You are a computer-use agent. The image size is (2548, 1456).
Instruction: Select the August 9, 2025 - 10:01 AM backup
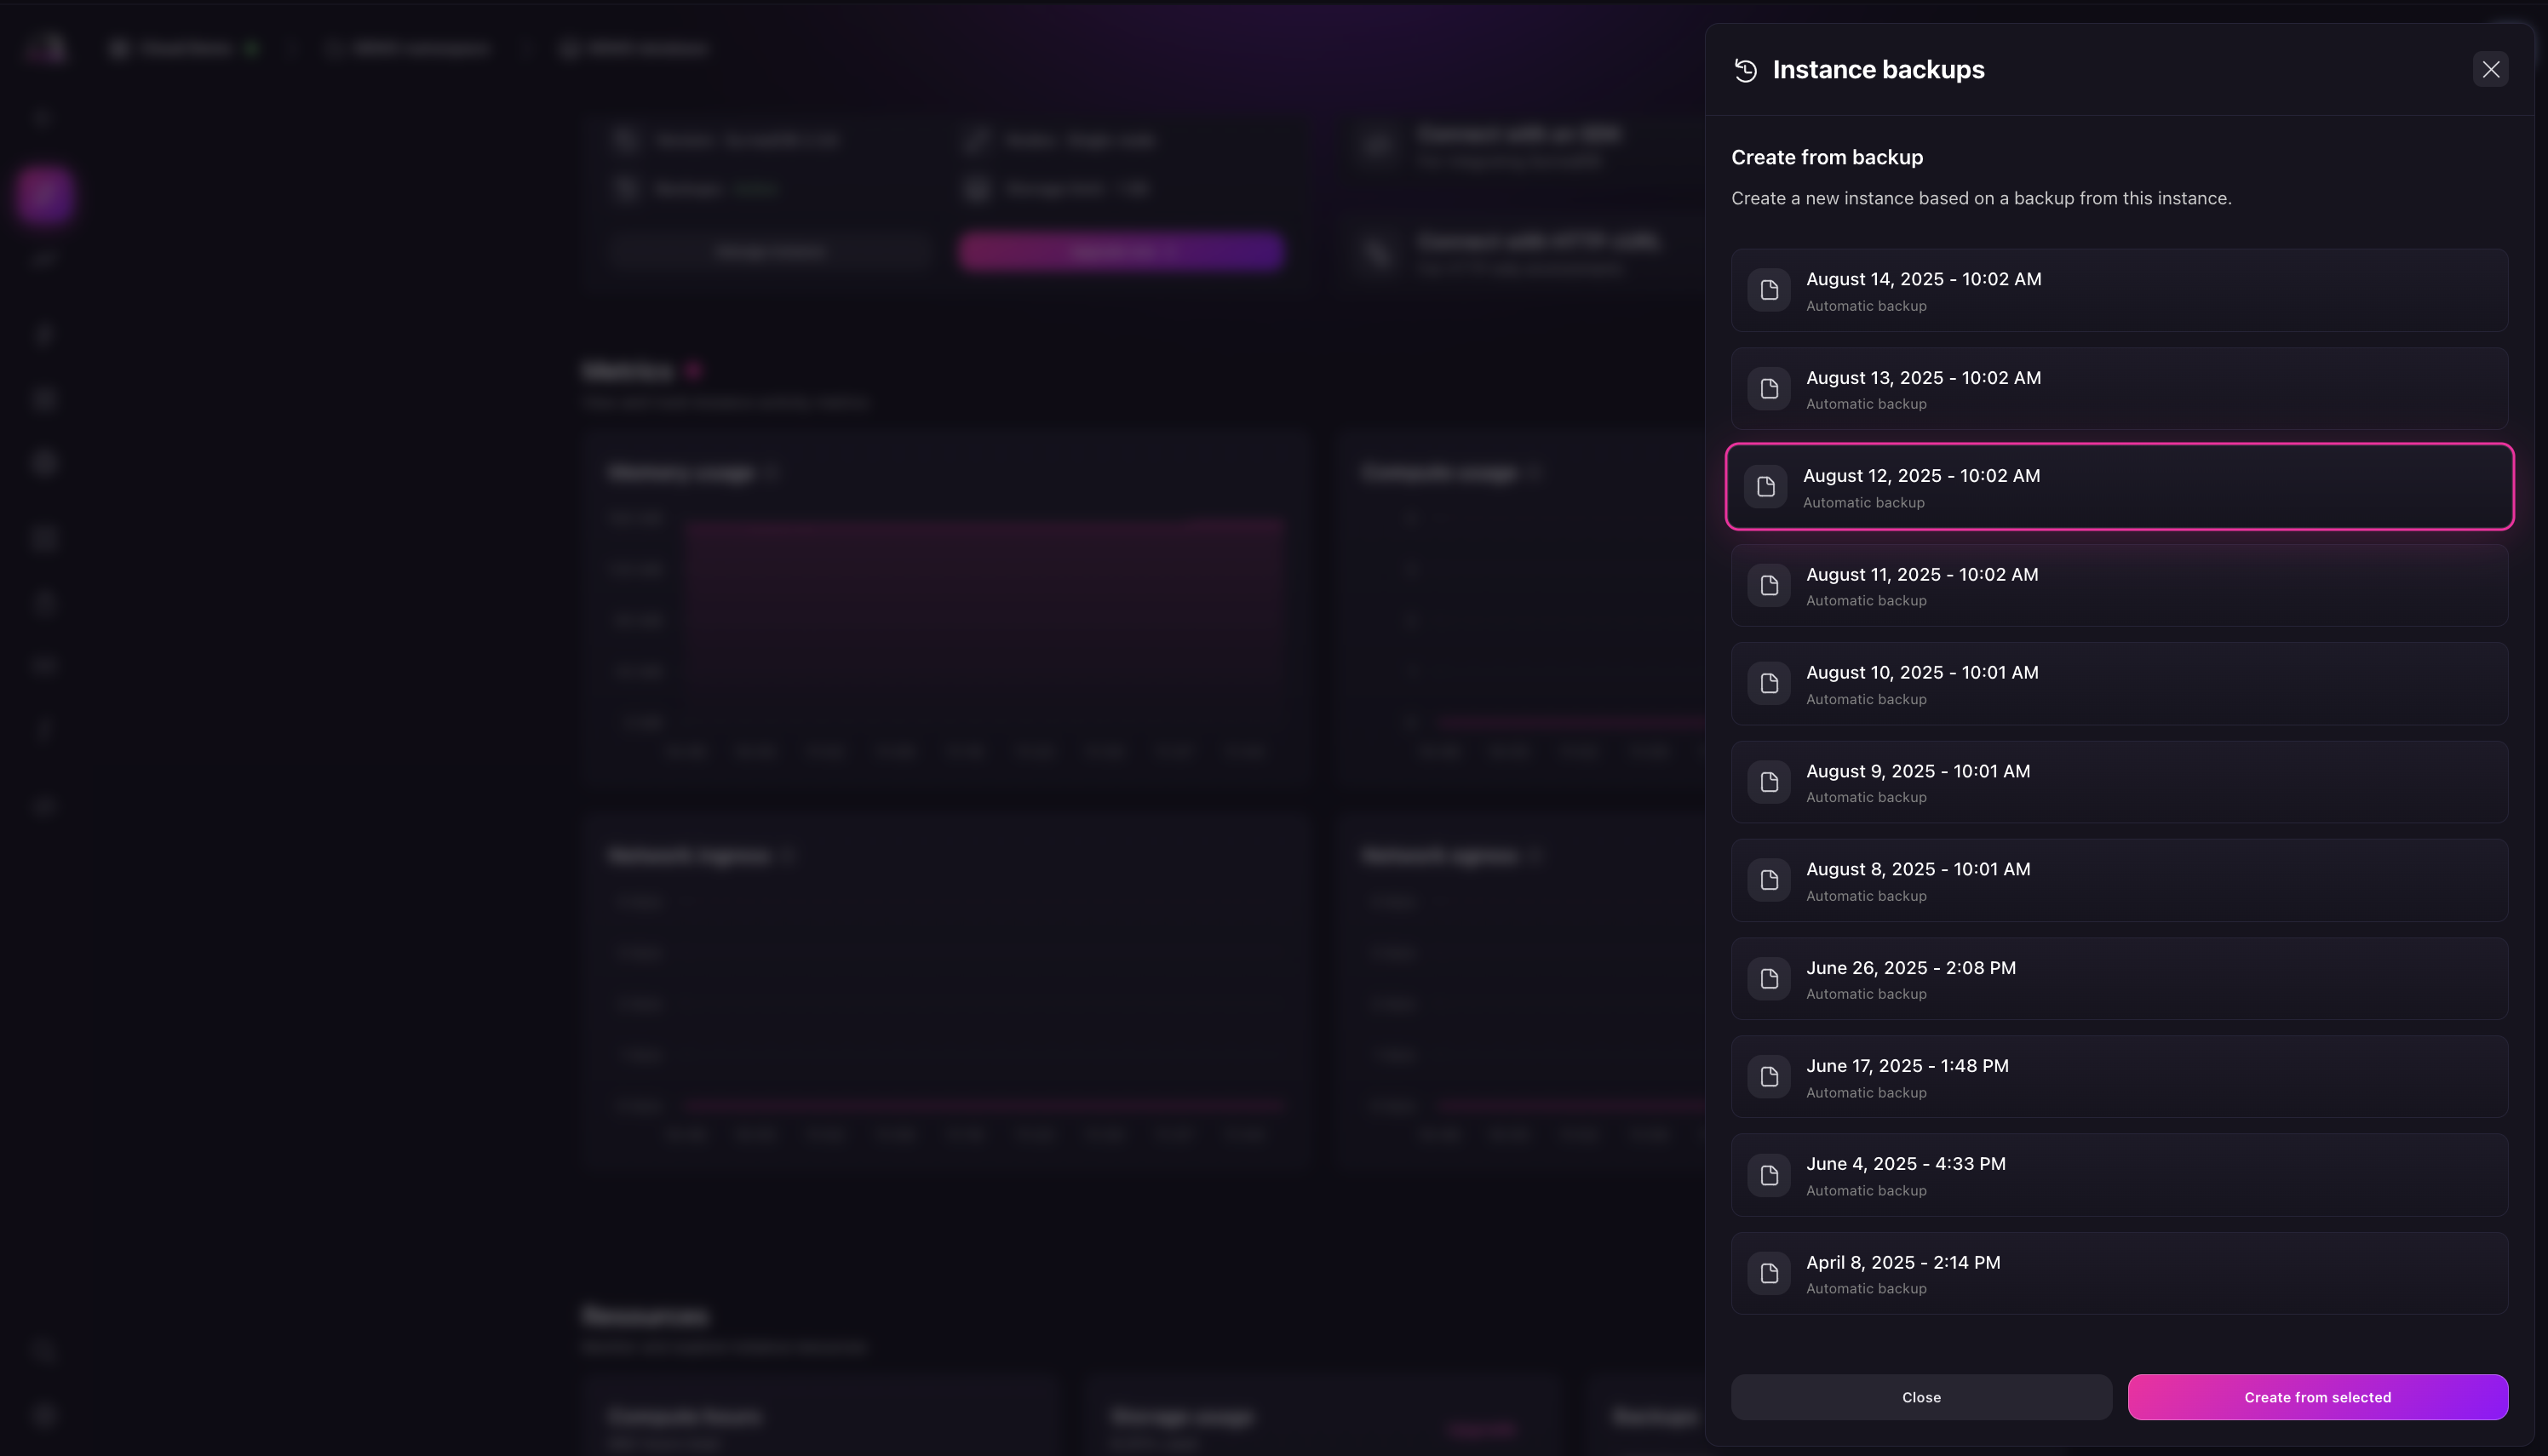coord(2119,783)
